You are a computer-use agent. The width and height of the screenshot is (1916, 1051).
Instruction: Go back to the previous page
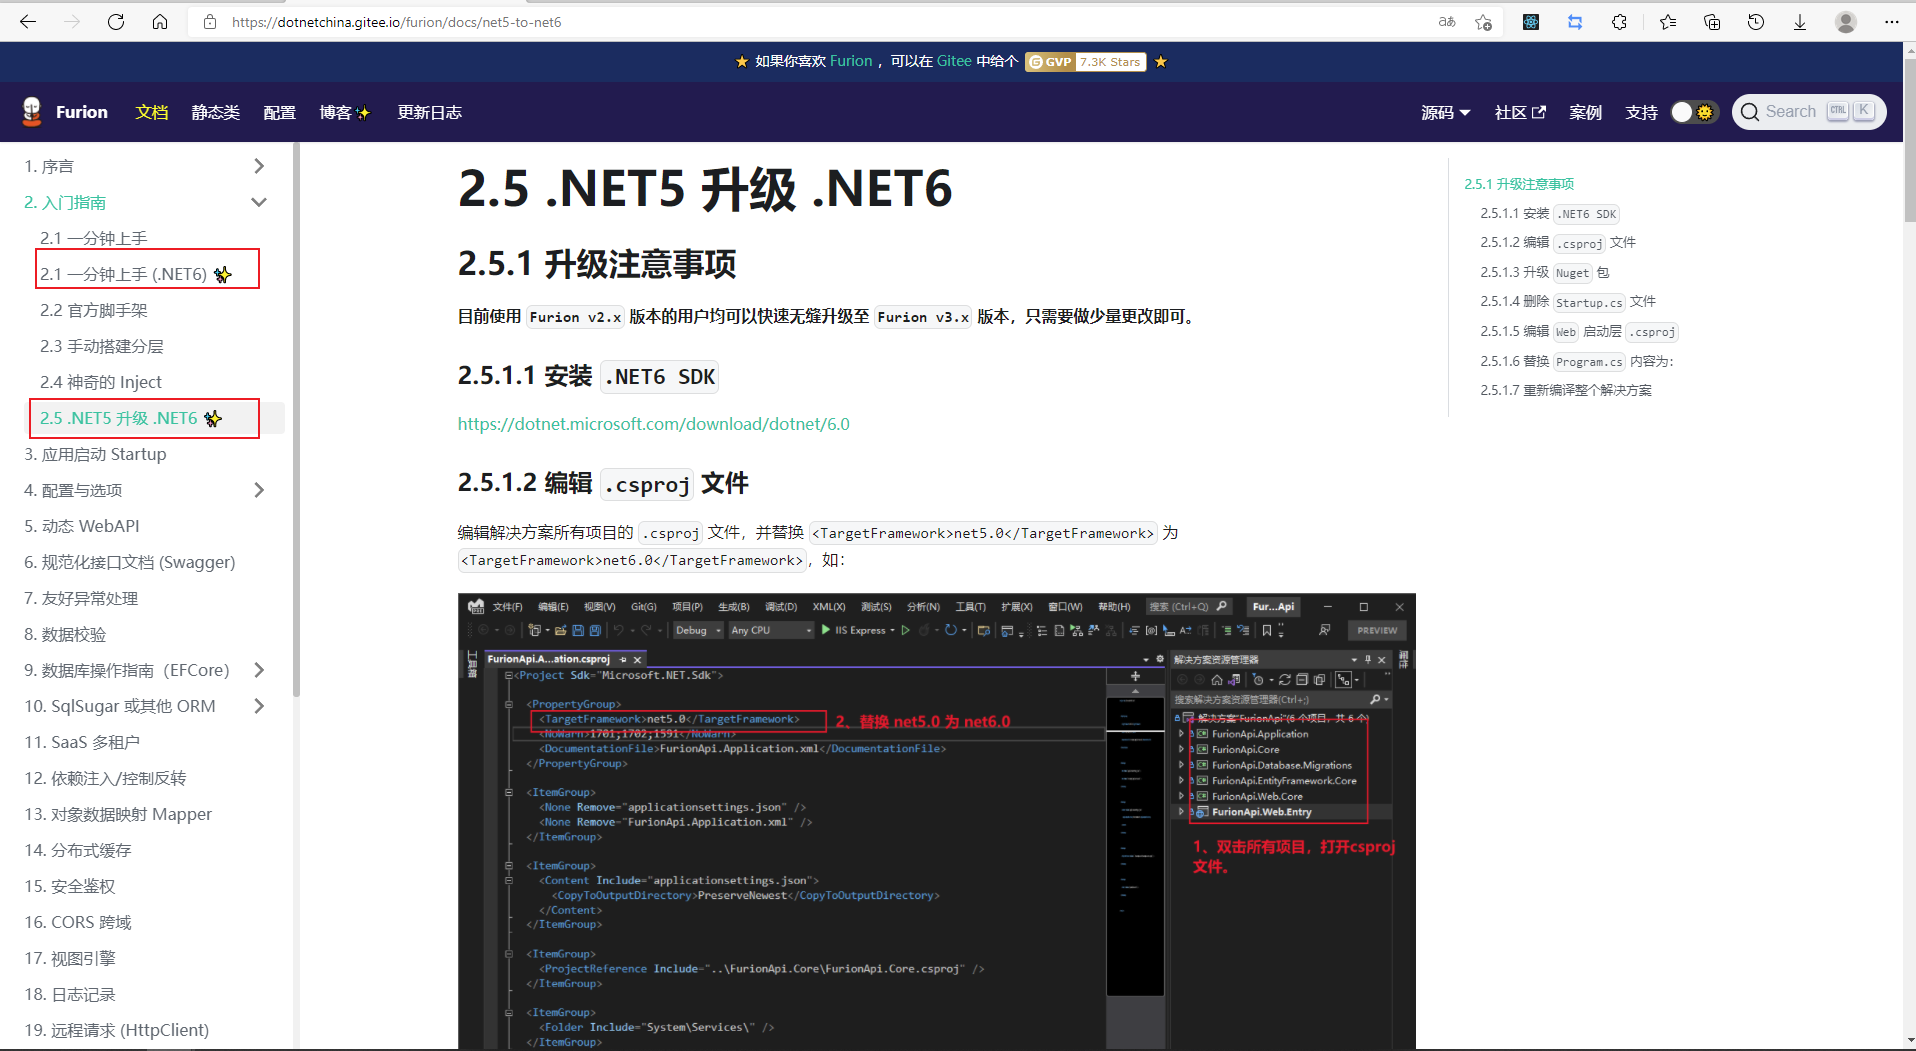tap(28, 22)
